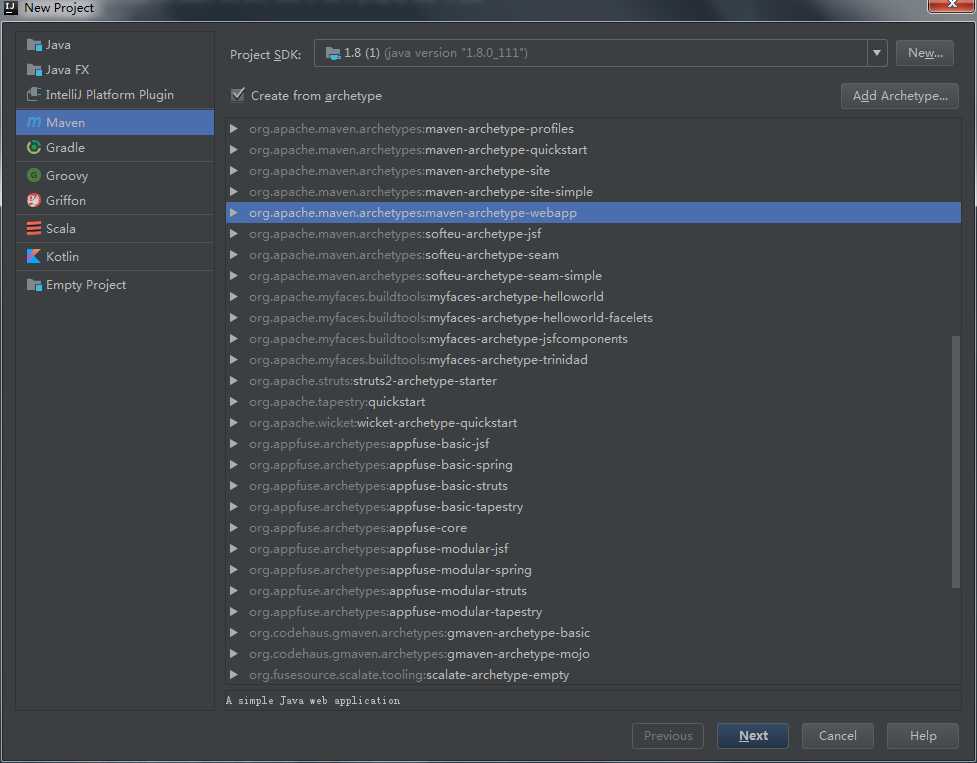Viewport: 977px width, 763px height.
Task: Expand the struts2-archetype-starter node
Action: click(x=234, y=381)
